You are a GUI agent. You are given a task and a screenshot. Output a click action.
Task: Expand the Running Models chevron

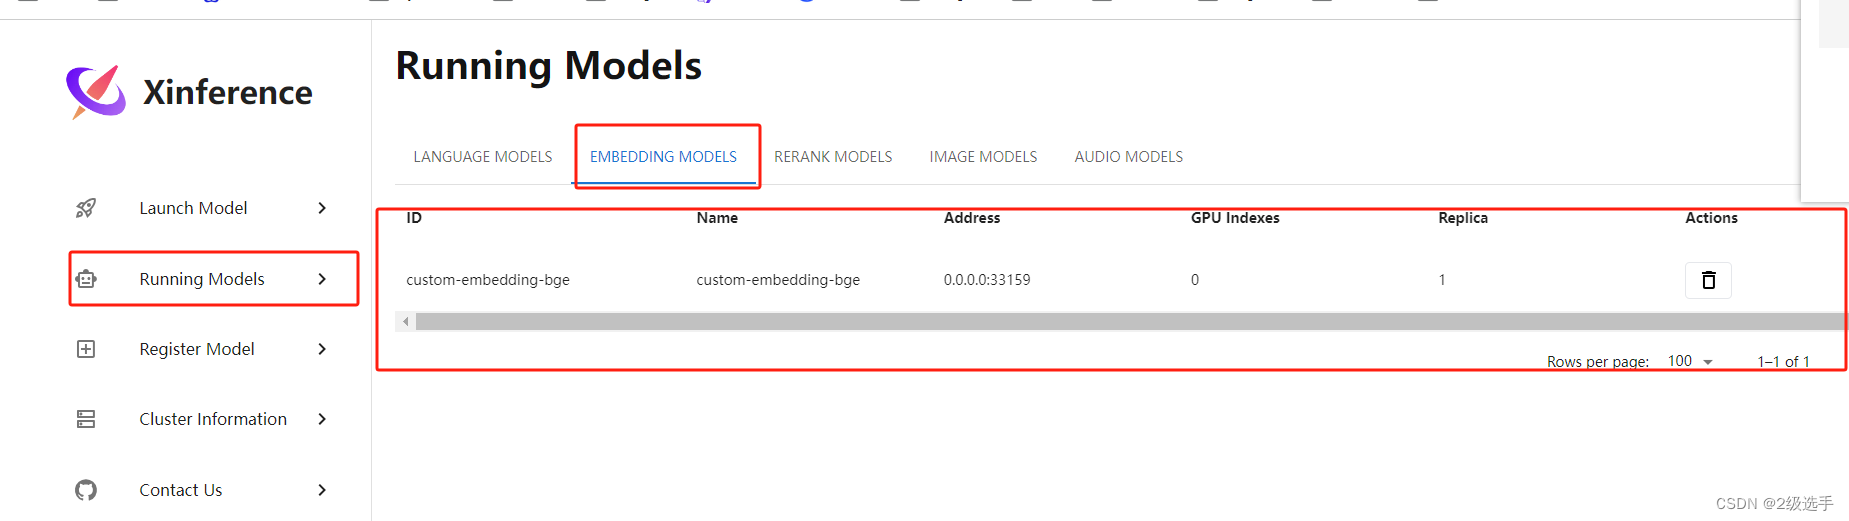(x=322, y=279)
